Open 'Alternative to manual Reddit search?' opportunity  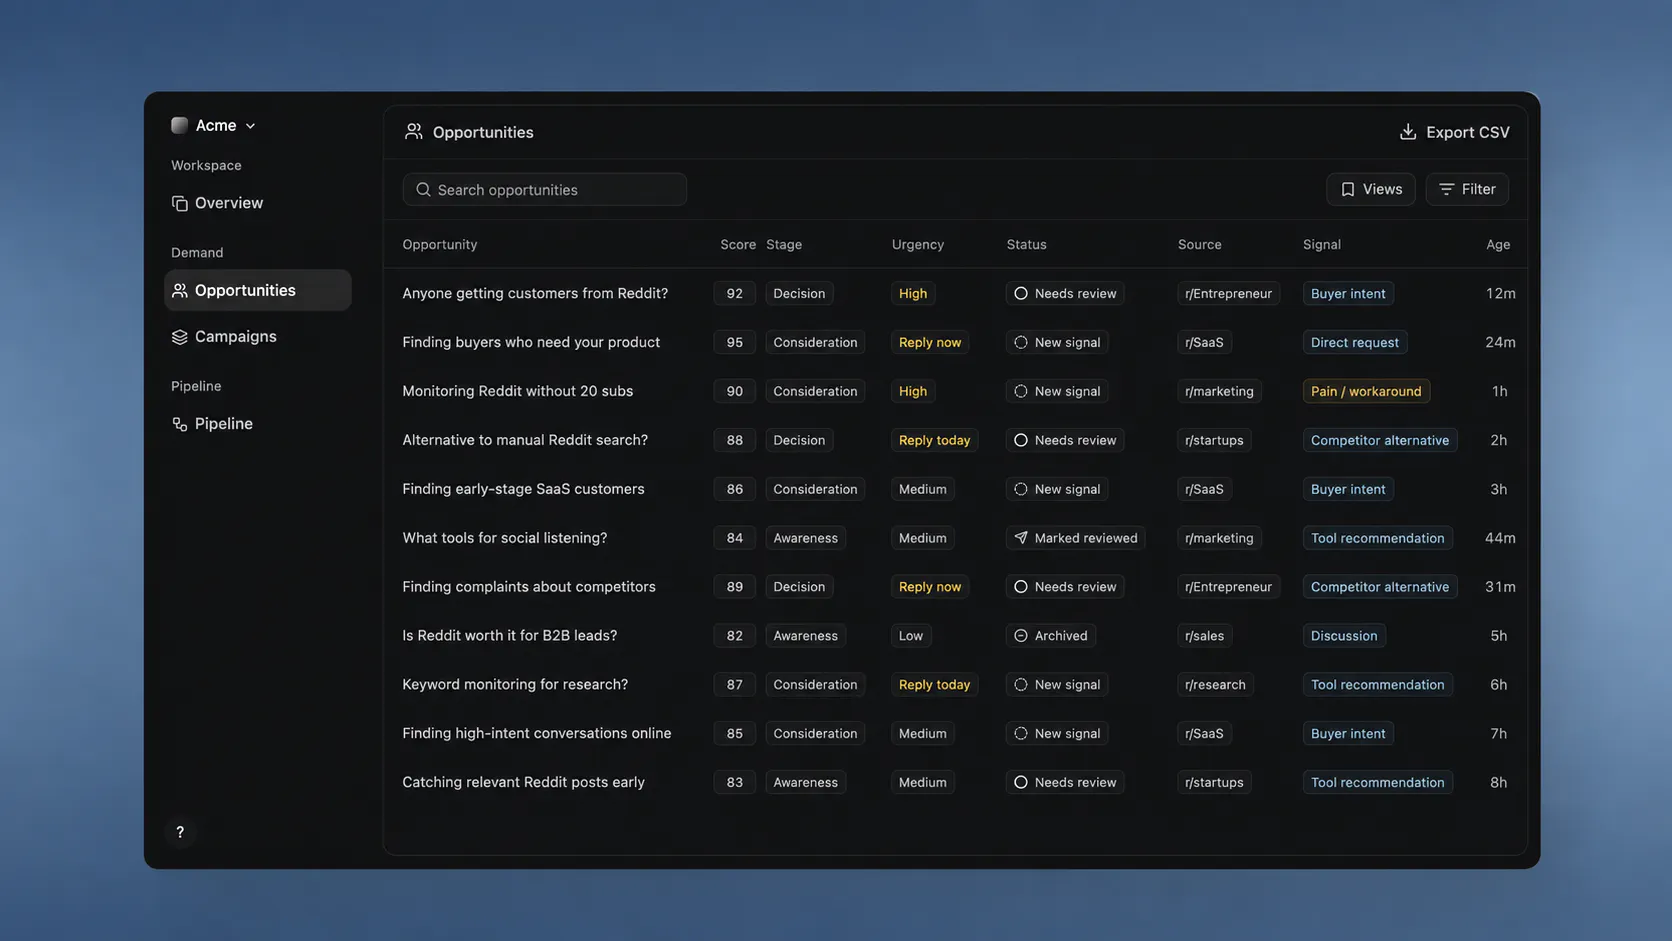pos(525,441)
